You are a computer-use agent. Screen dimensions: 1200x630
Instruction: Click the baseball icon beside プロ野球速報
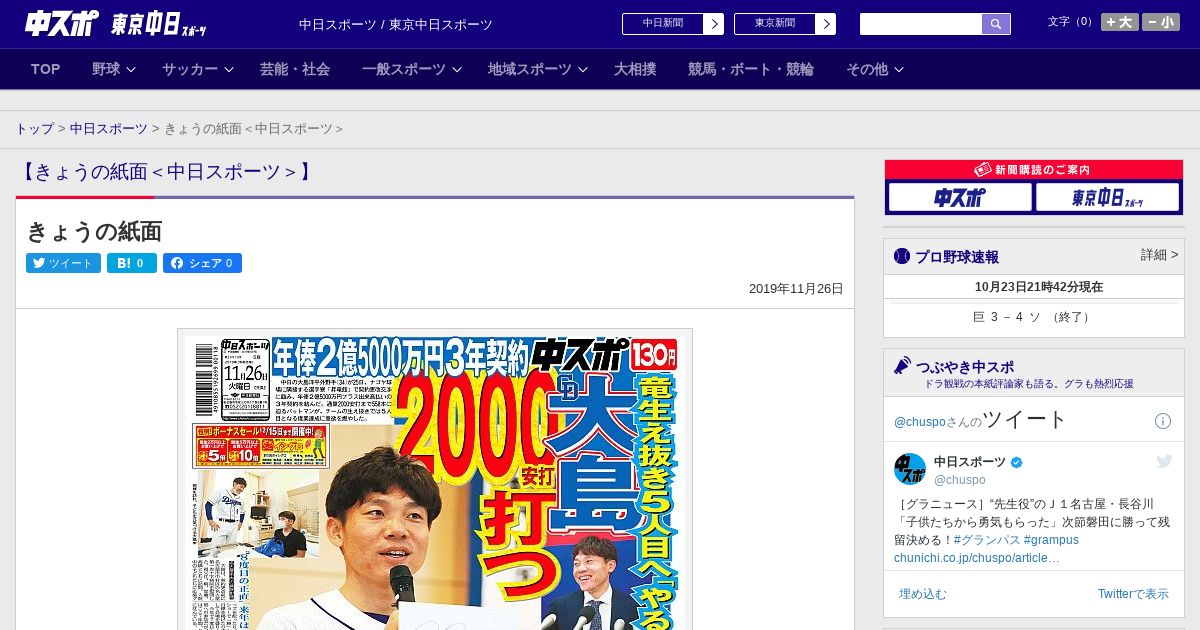pos(902,256)
